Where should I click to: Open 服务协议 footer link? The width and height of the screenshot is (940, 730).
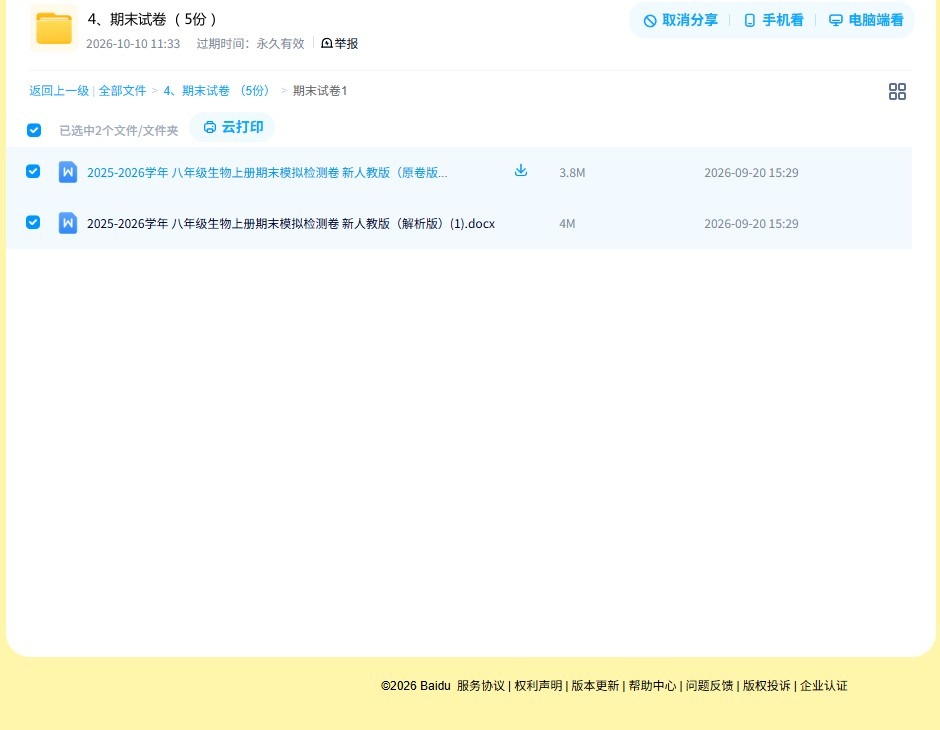click(481, 686)
